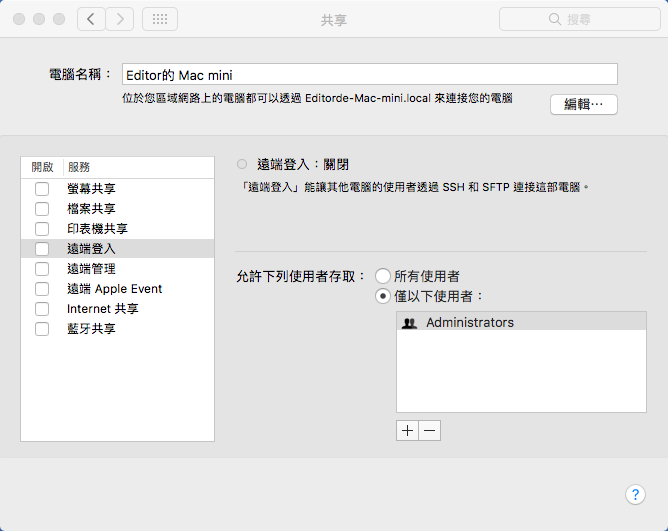668x531 pixels.
Task: Click the magnifier icon in the search field
Action: pyautogui.click(x=554, y=19)
